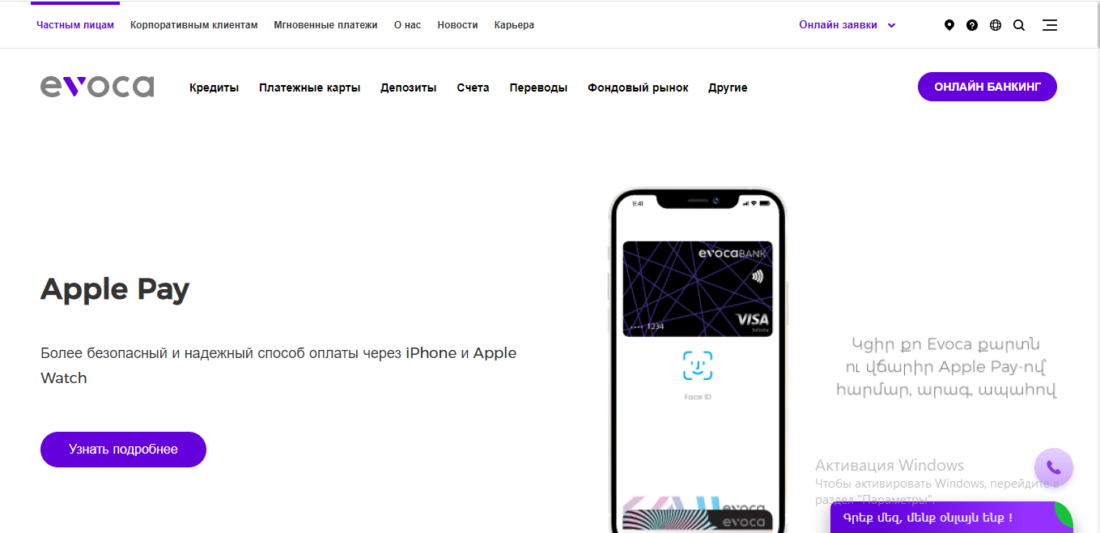
Task: Open the Фондовый рынок menu
Action: point(638,88)
